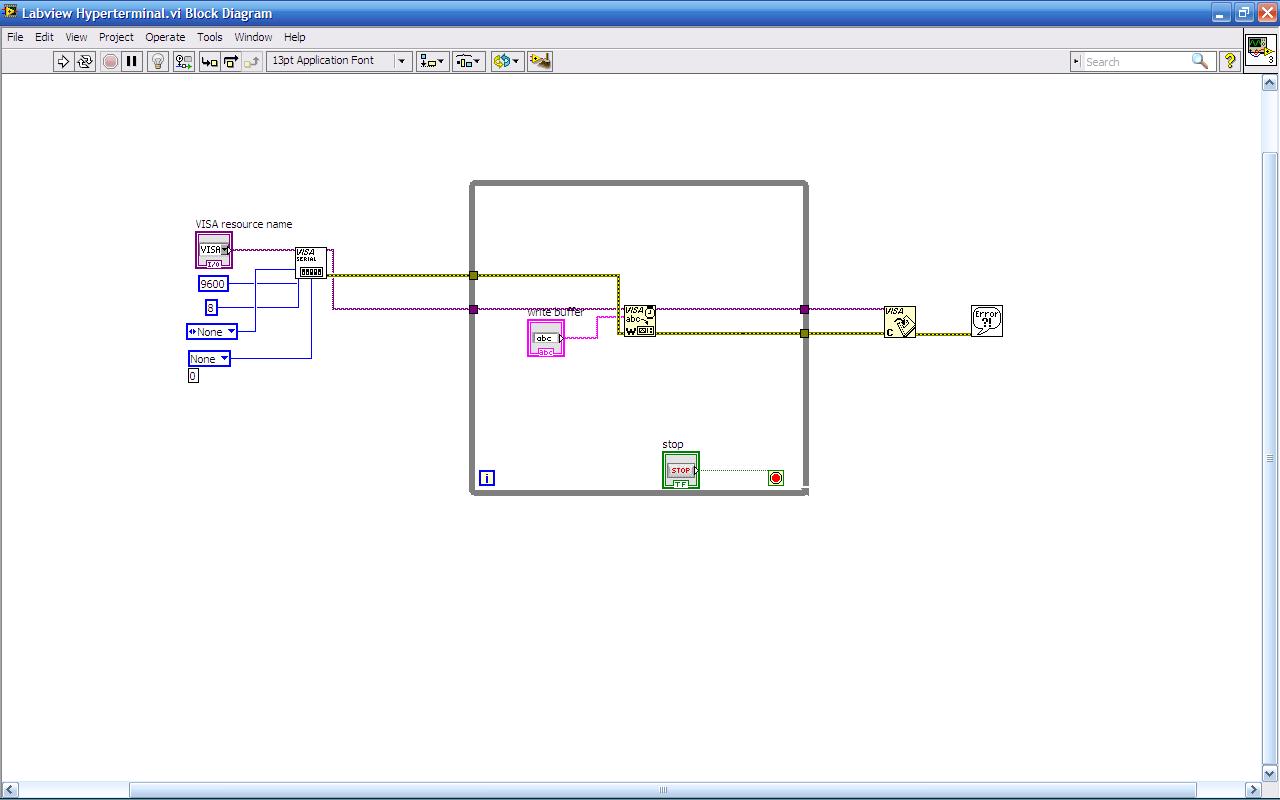Click the Context Help question mark button
1280x800 pixels.
tap(1229, 61)
